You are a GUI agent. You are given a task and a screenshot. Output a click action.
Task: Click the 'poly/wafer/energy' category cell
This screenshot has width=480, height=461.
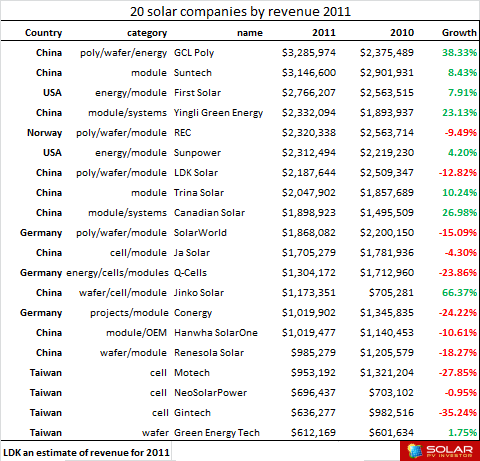(x=123, y=53)
